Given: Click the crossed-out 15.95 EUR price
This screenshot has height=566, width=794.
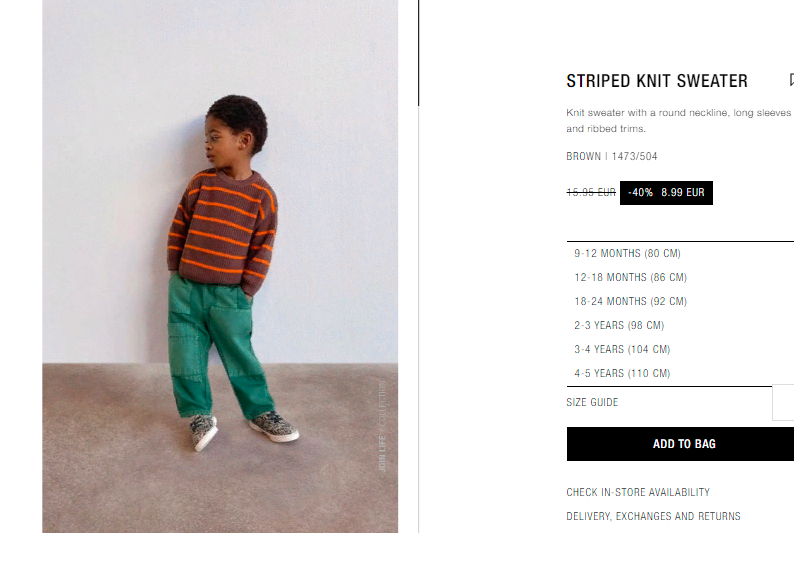Looking at the screenshot, I should pos(591,192).
